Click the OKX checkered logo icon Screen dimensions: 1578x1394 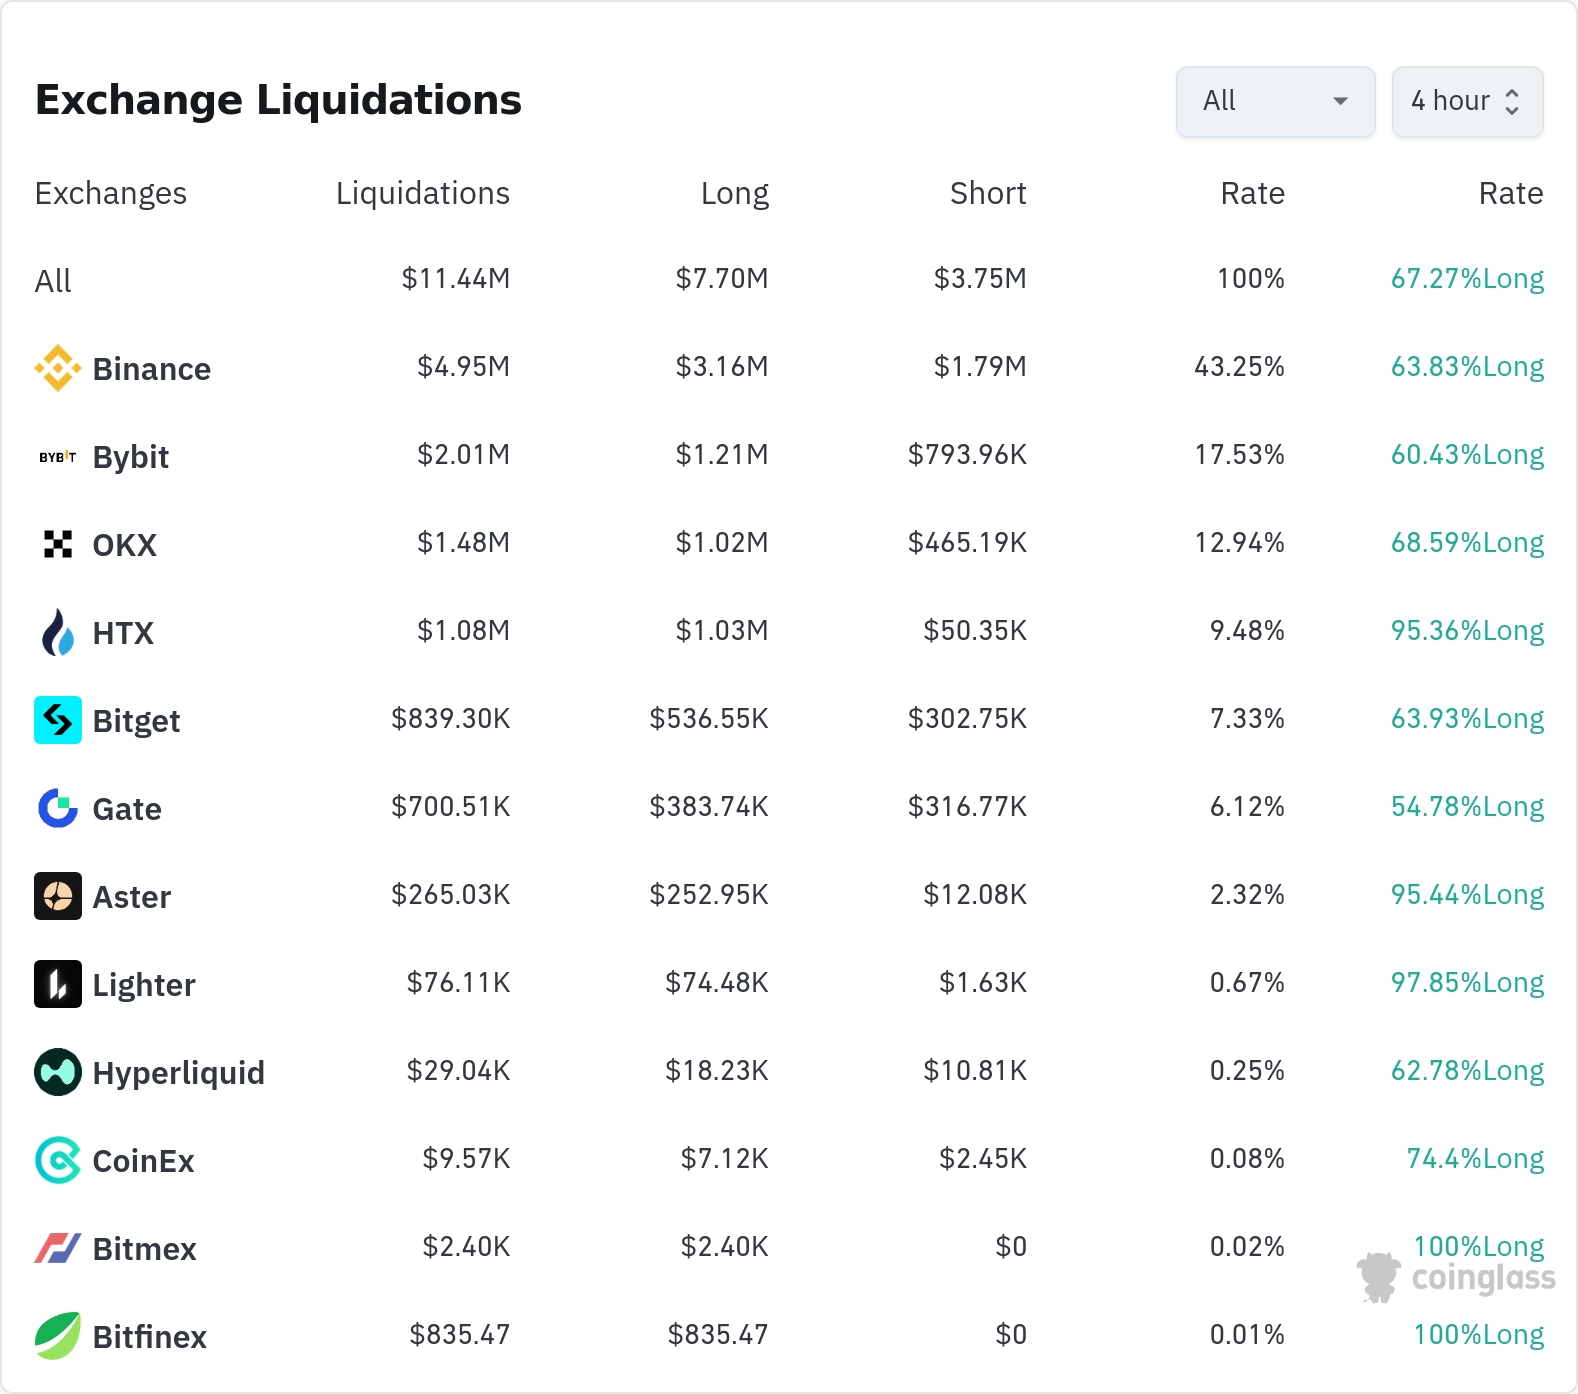click(58, 544)
